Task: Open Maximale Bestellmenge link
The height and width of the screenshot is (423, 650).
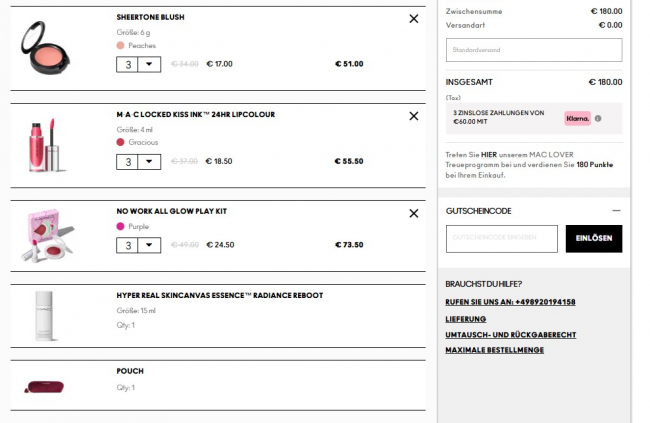Action: tap(494, 349)
